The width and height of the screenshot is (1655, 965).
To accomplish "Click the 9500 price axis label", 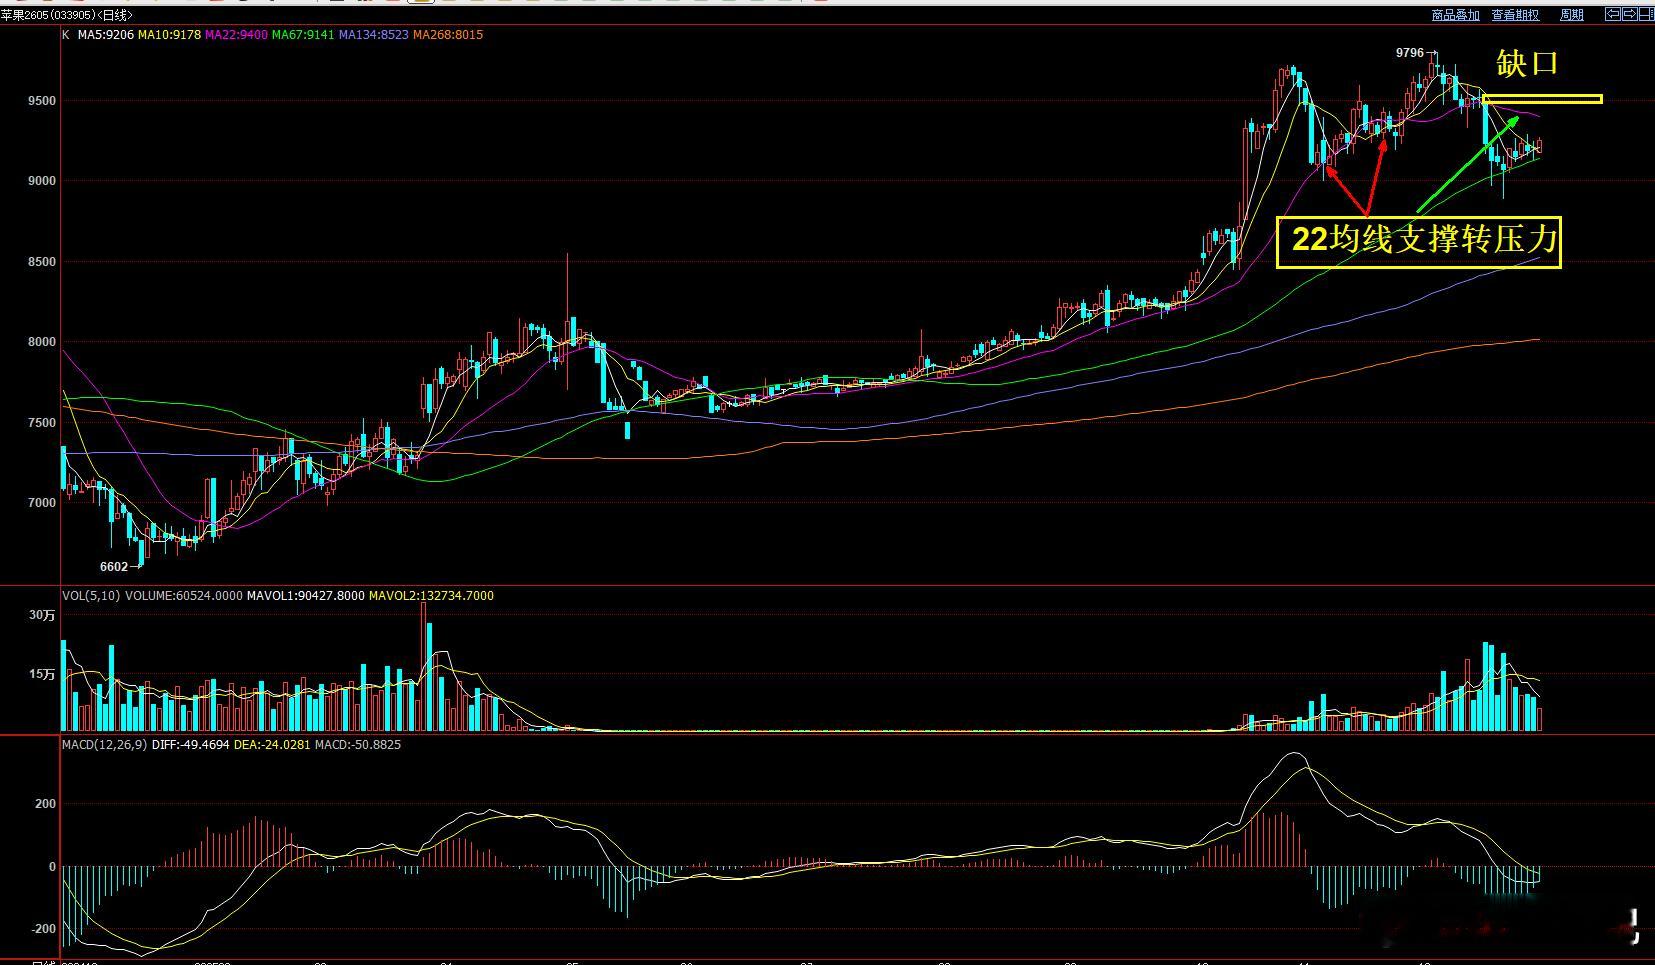I will [x=42, y=101].
